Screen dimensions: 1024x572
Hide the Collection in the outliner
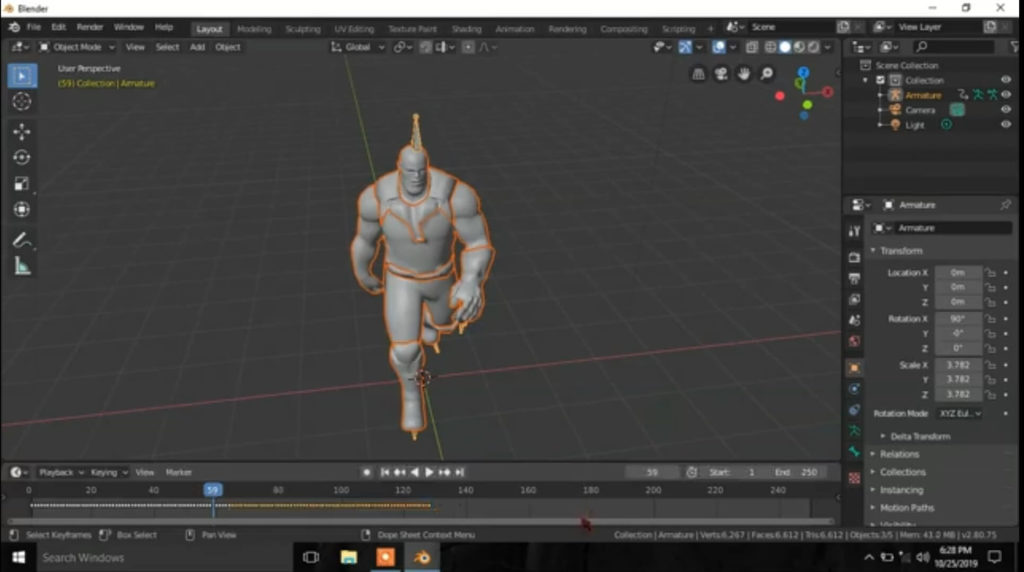(1006, 80)
